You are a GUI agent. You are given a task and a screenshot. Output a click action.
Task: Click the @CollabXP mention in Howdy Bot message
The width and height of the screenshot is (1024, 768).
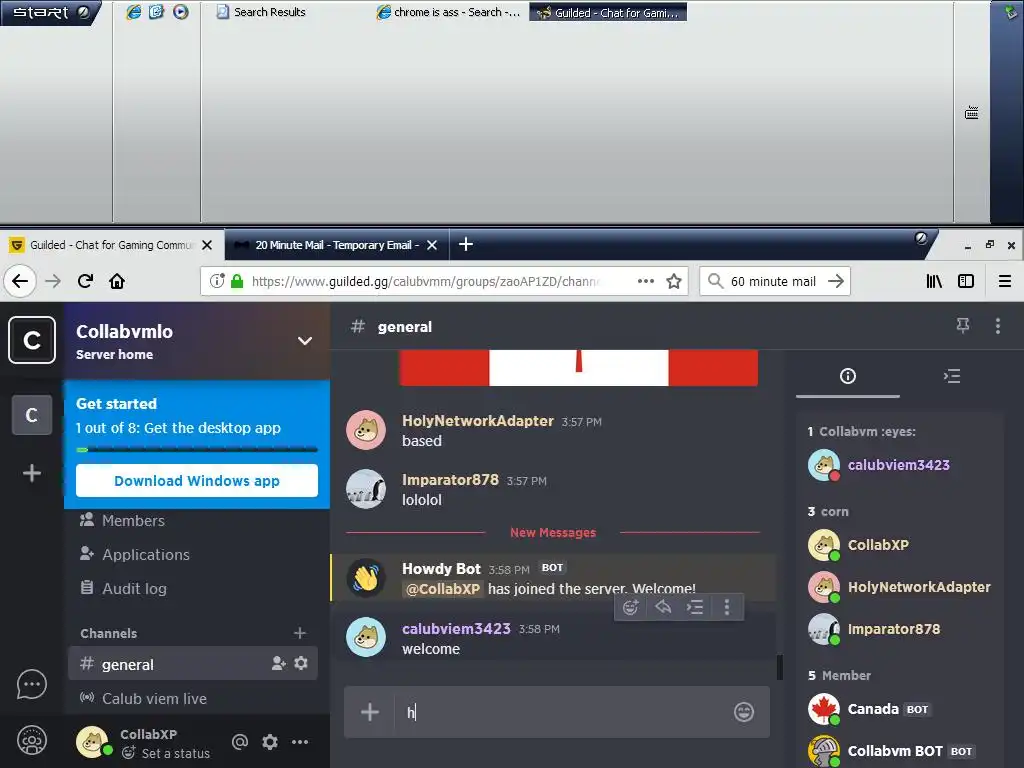tap(443, 589)
